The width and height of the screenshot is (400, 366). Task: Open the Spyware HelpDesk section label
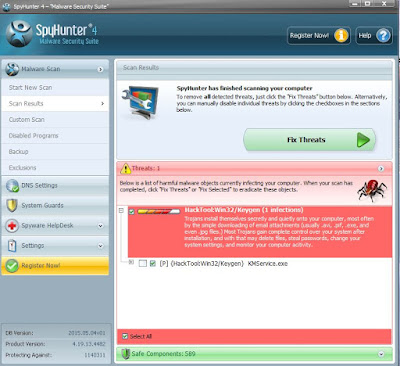click(47, 226)
